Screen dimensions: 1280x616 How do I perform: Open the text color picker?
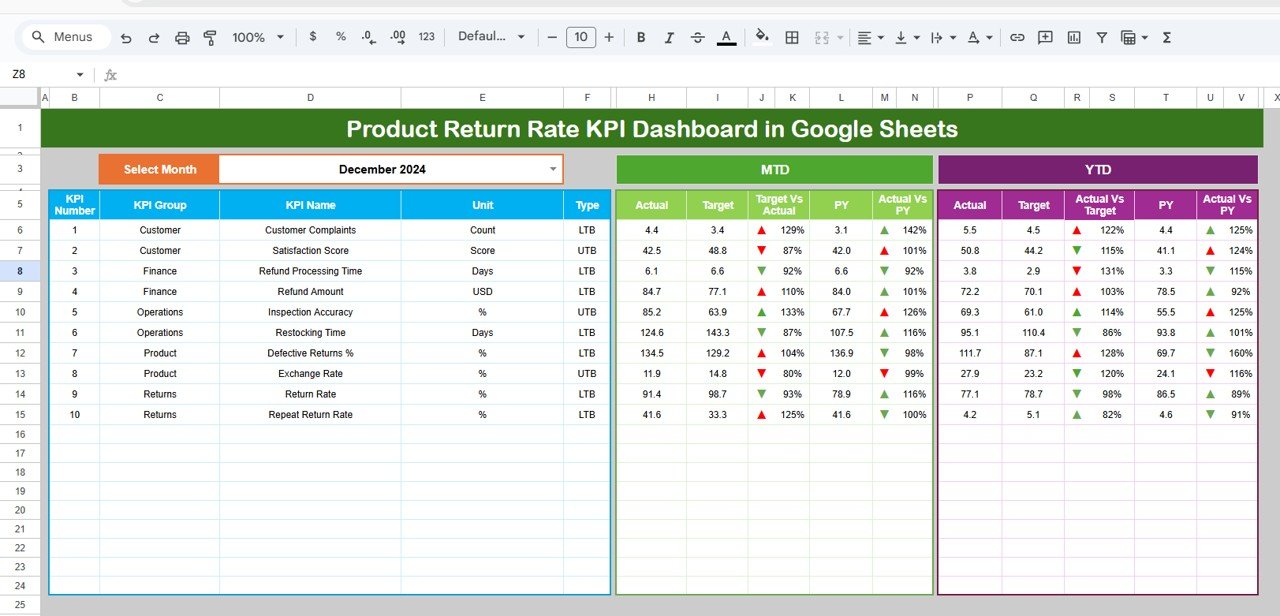tap(726, 37)
